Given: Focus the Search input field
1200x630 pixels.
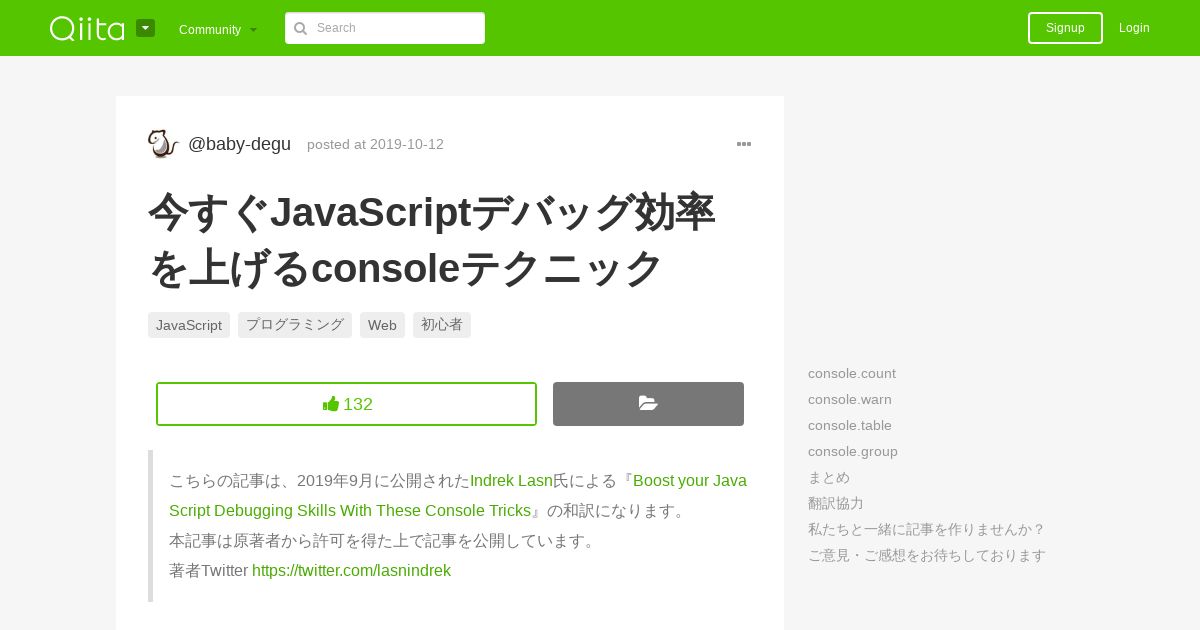Looking at the screenshot, I should (x=385, y=28).
